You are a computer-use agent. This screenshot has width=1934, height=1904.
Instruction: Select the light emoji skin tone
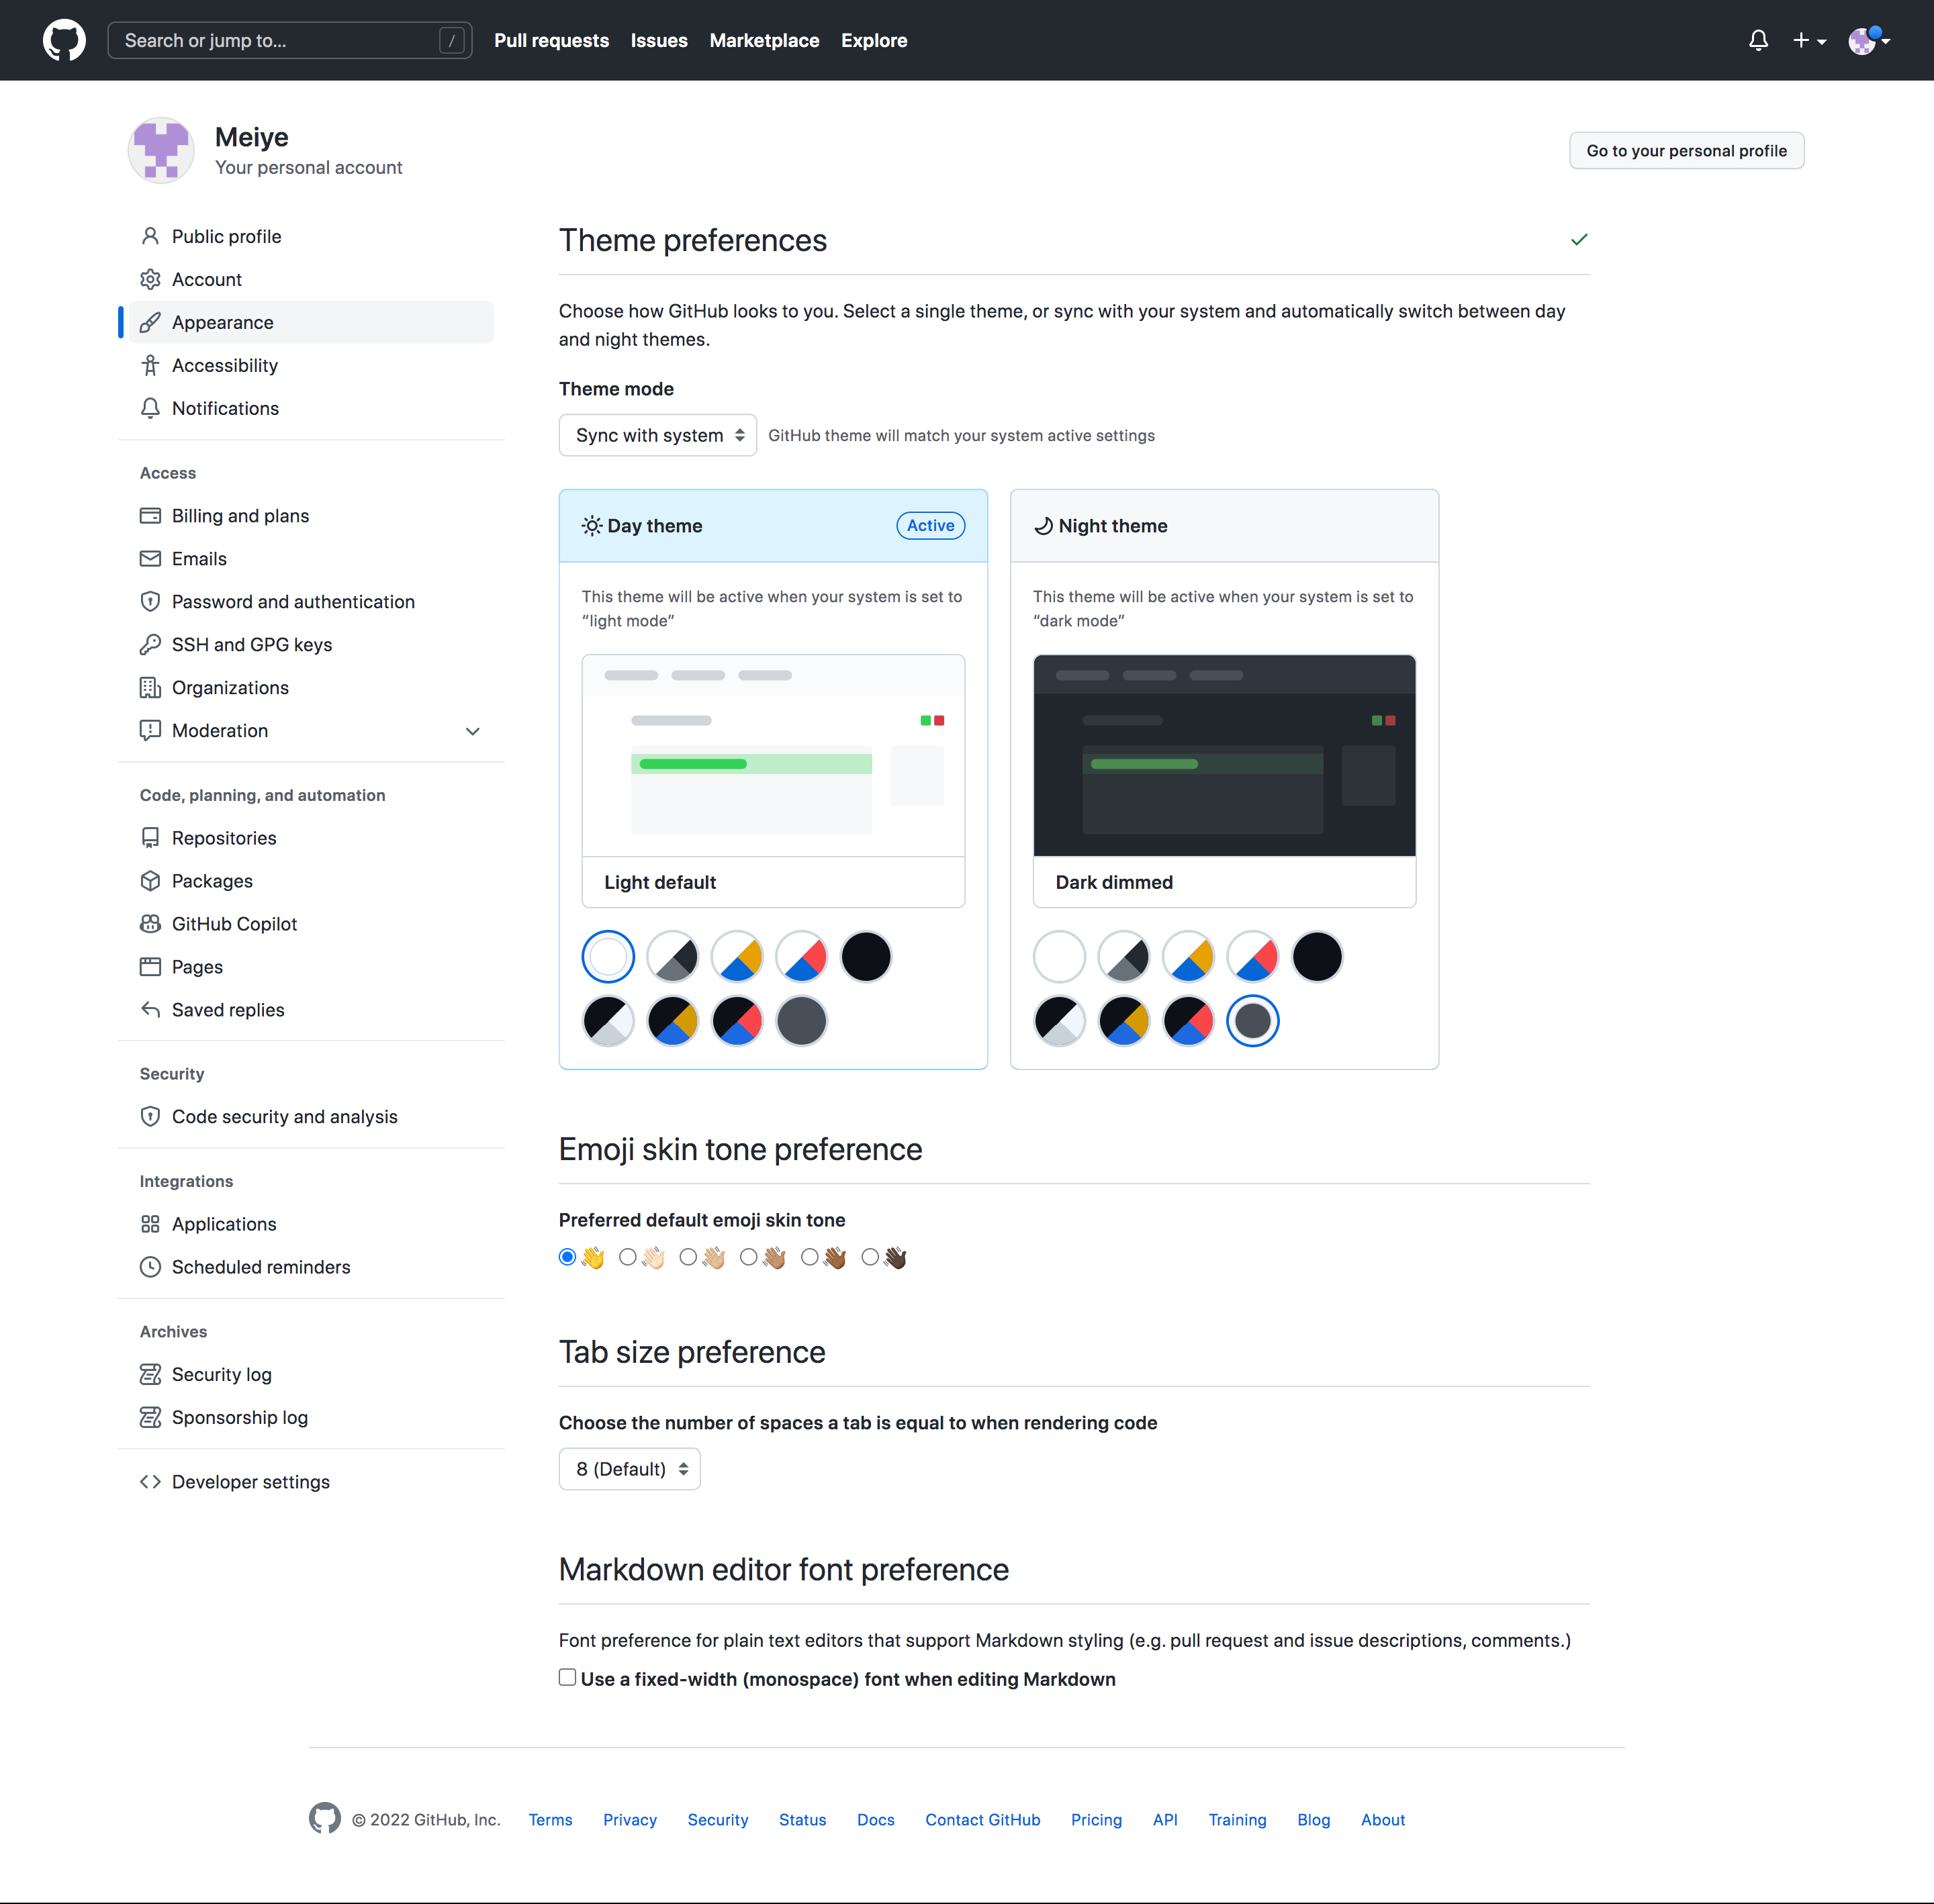(x=628, y=1257)
